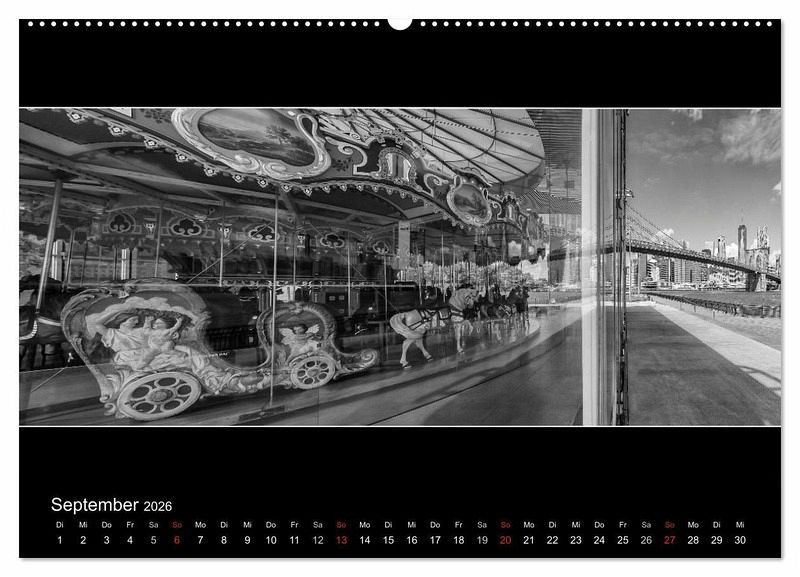Viewport: 800px width, 577px height.
Task: Select date 9 in the calendar row
Action: [247, 540]
